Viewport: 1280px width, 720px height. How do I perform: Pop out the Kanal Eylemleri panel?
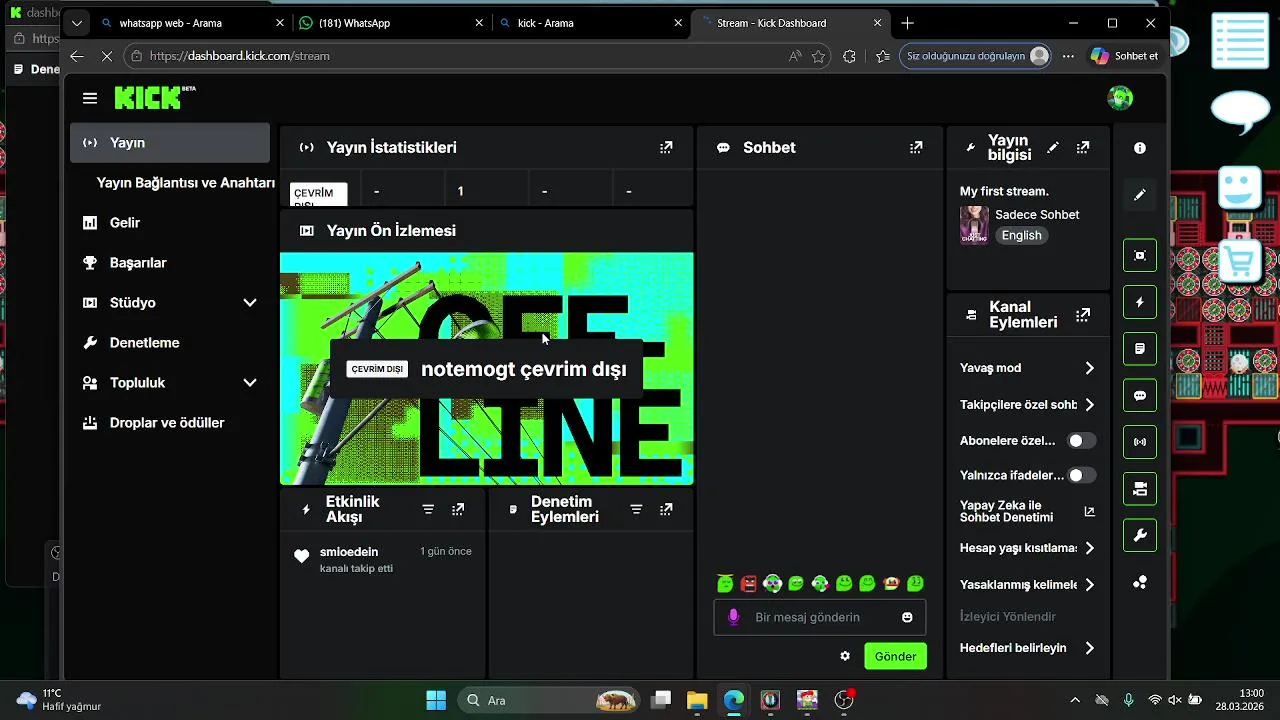(x=1083, y=315)
